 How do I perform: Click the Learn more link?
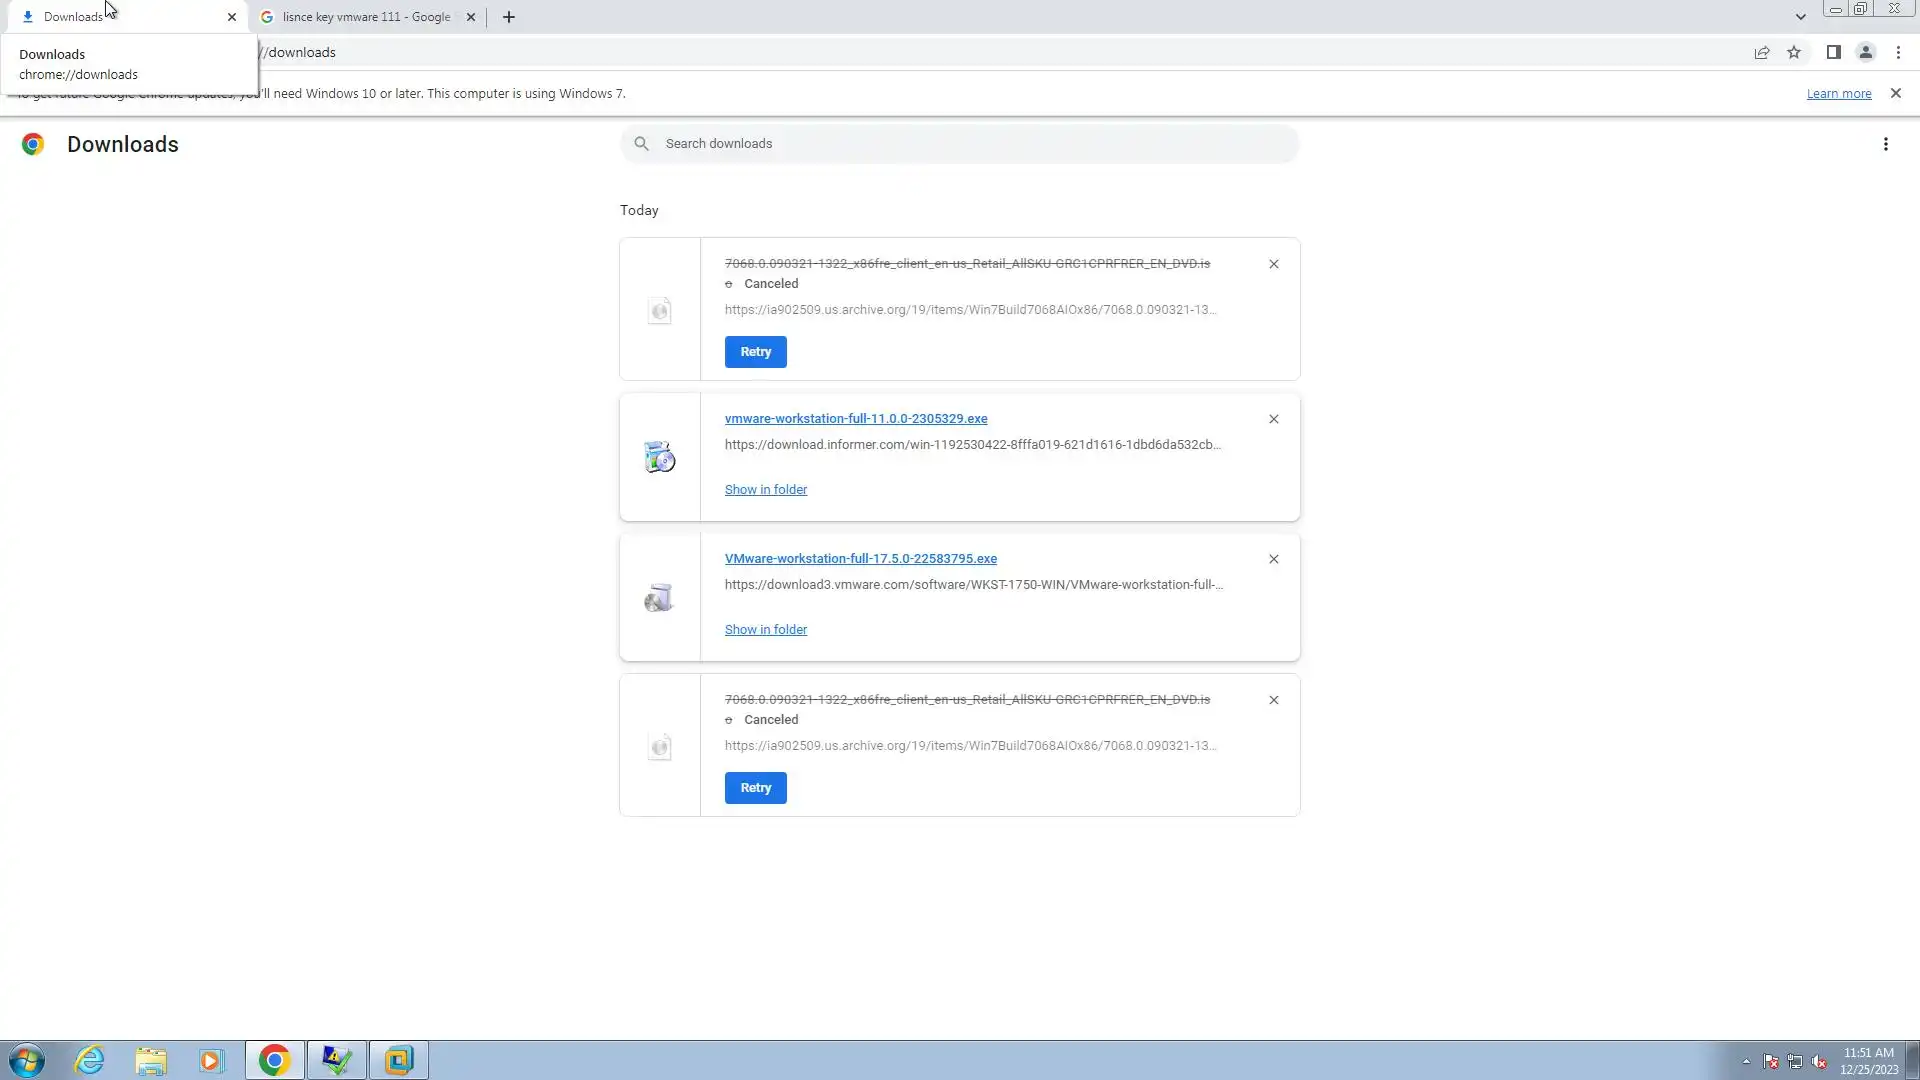pyautogui.click(x=1838, y=94)
